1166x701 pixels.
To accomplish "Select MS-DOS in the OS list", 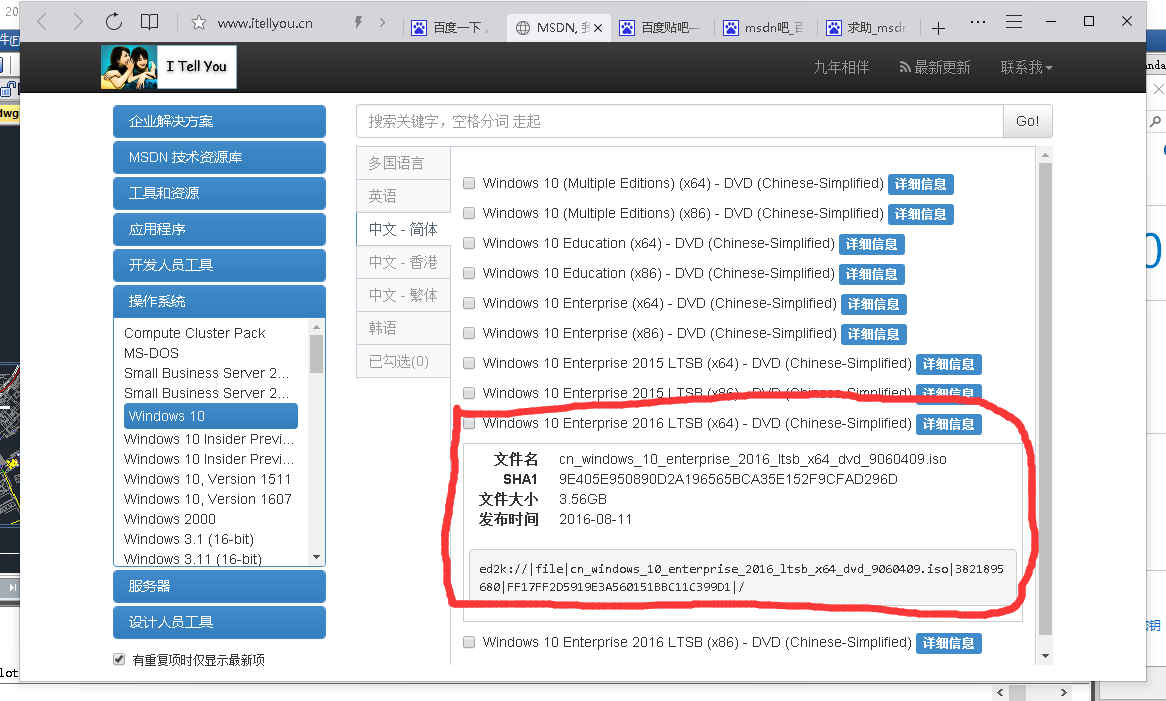I will tap(151, 353).
